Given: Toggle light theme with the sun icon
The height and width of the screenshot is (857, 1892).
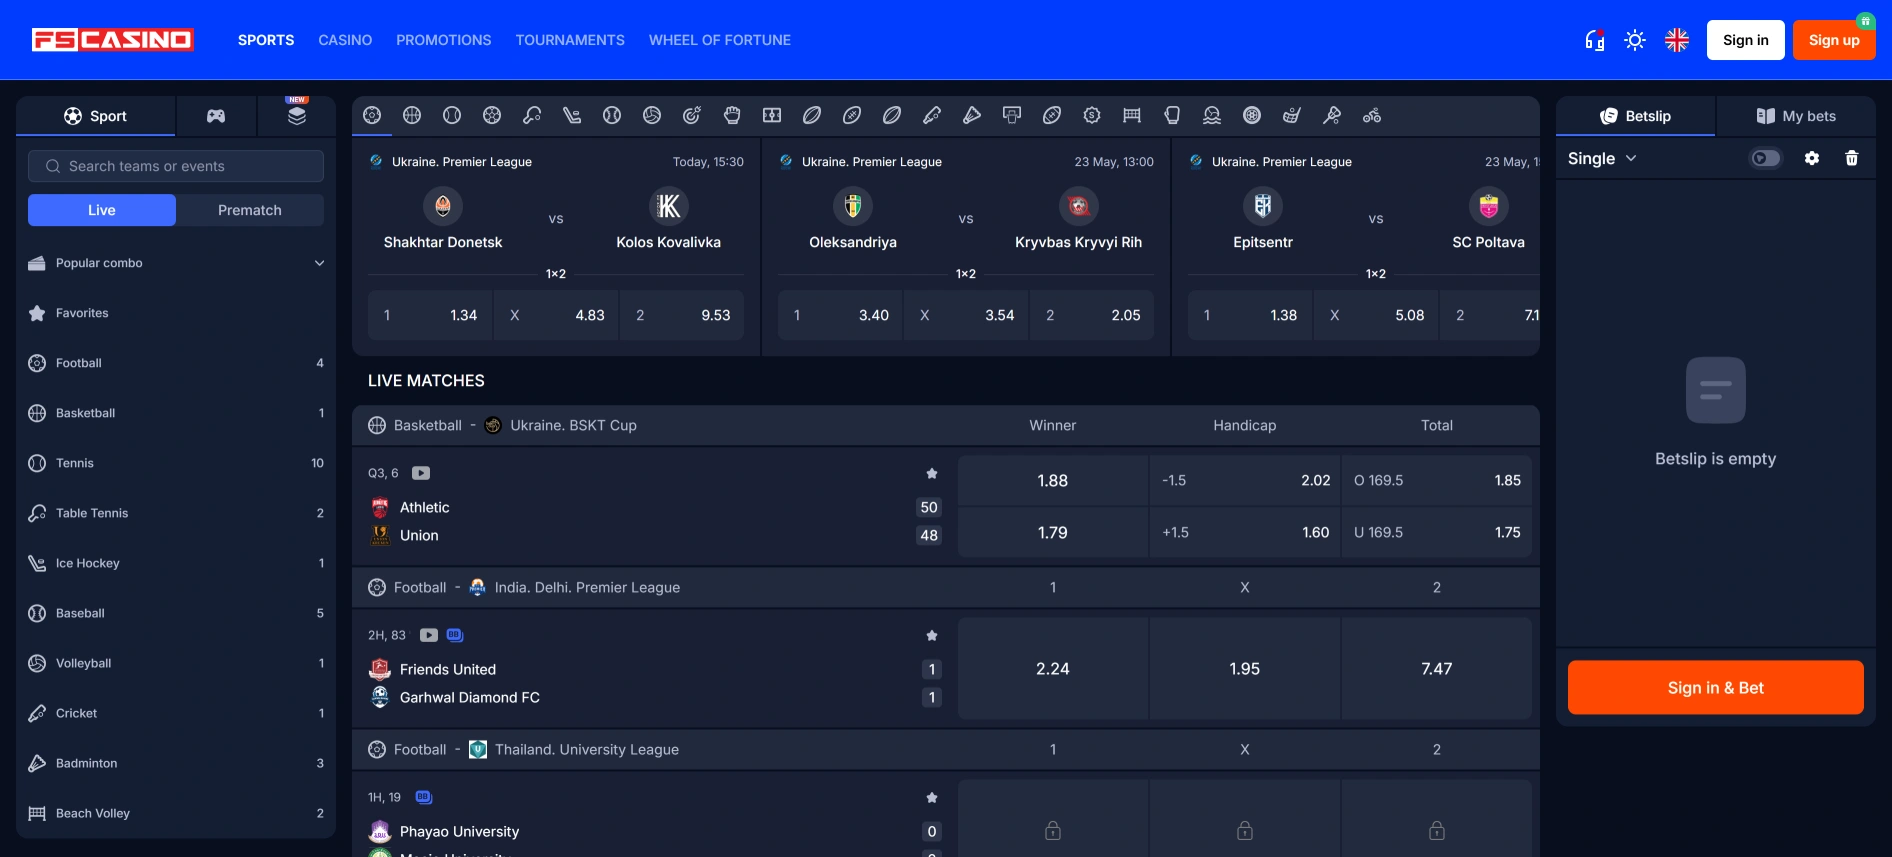Looking at the screenshot, I should (x=1635, y=40).
